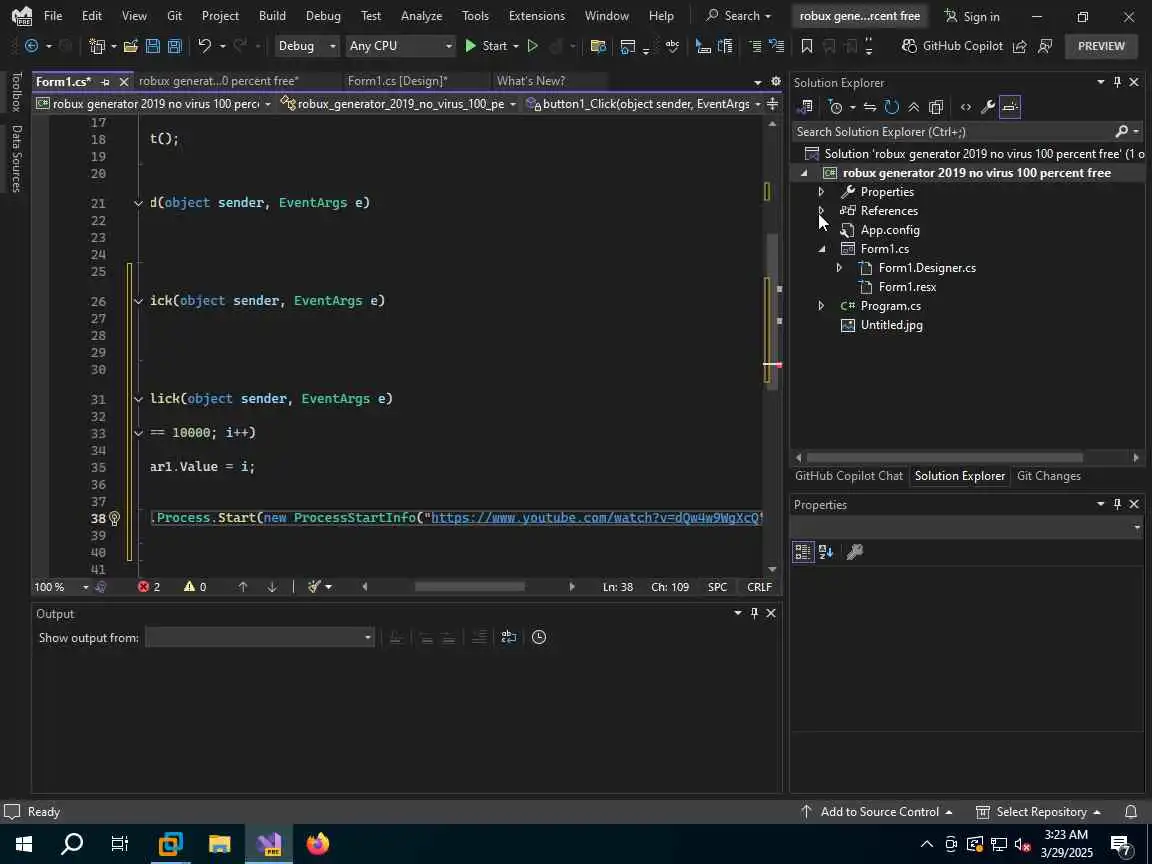Image resolution: width=1152 pixels, height=864 pixels.
Task: Click the Alphabetical sort icon in Properties
Action: coord(826,552)
